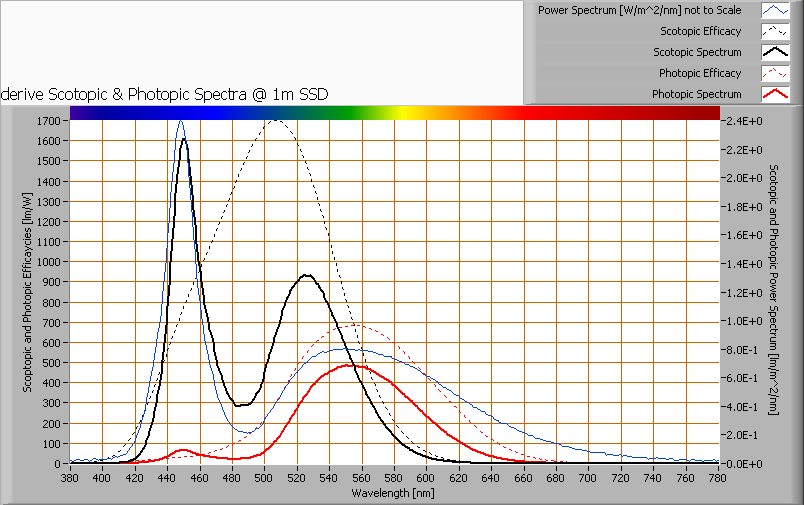804x505 pixels.
Task: Click the 'Photopic Efficacy' legend text
Action: 700,73
